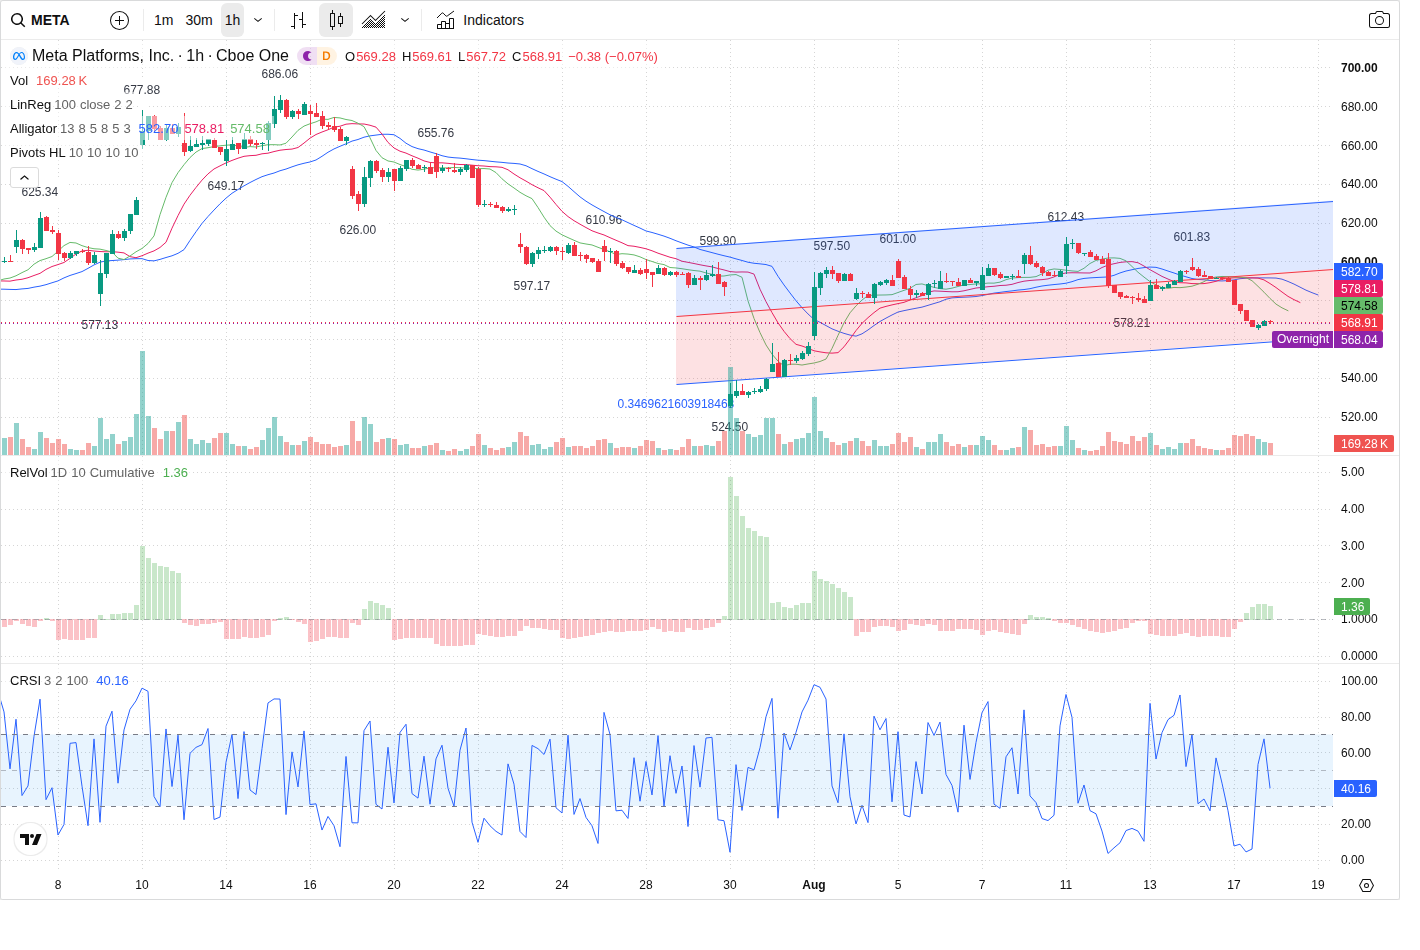Click the 655.76 pivot label

[436, 133]
